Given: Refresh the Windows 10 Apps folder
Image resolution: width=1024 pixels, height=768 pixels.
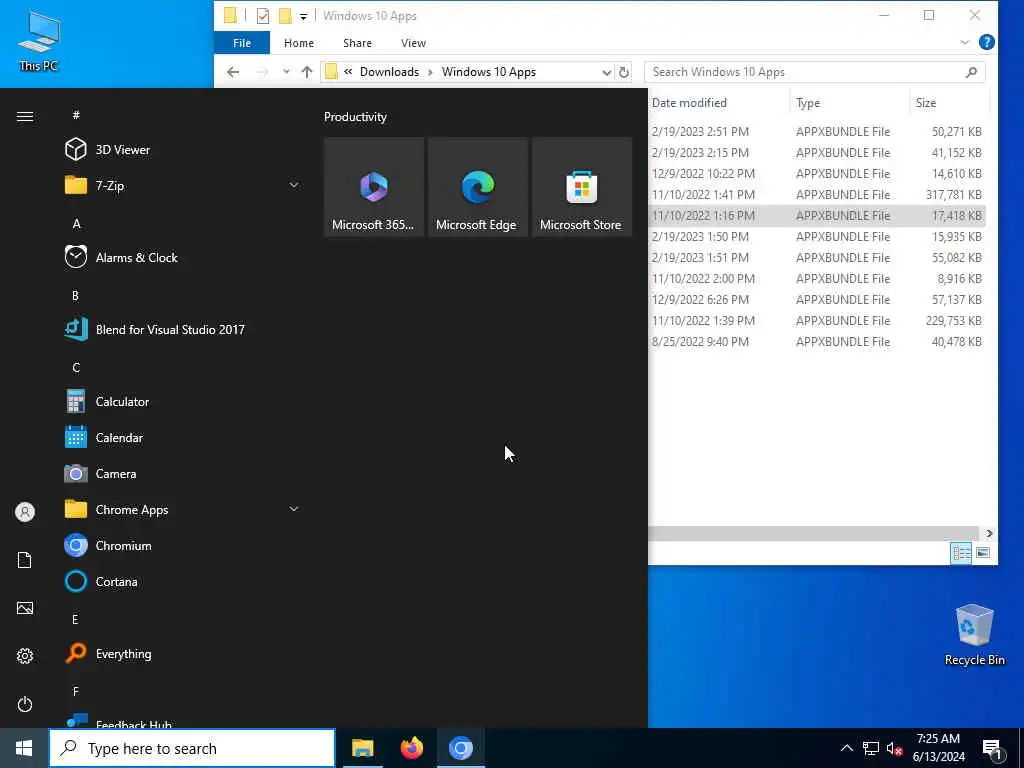Looking at the screenshot, I should 624,72.
